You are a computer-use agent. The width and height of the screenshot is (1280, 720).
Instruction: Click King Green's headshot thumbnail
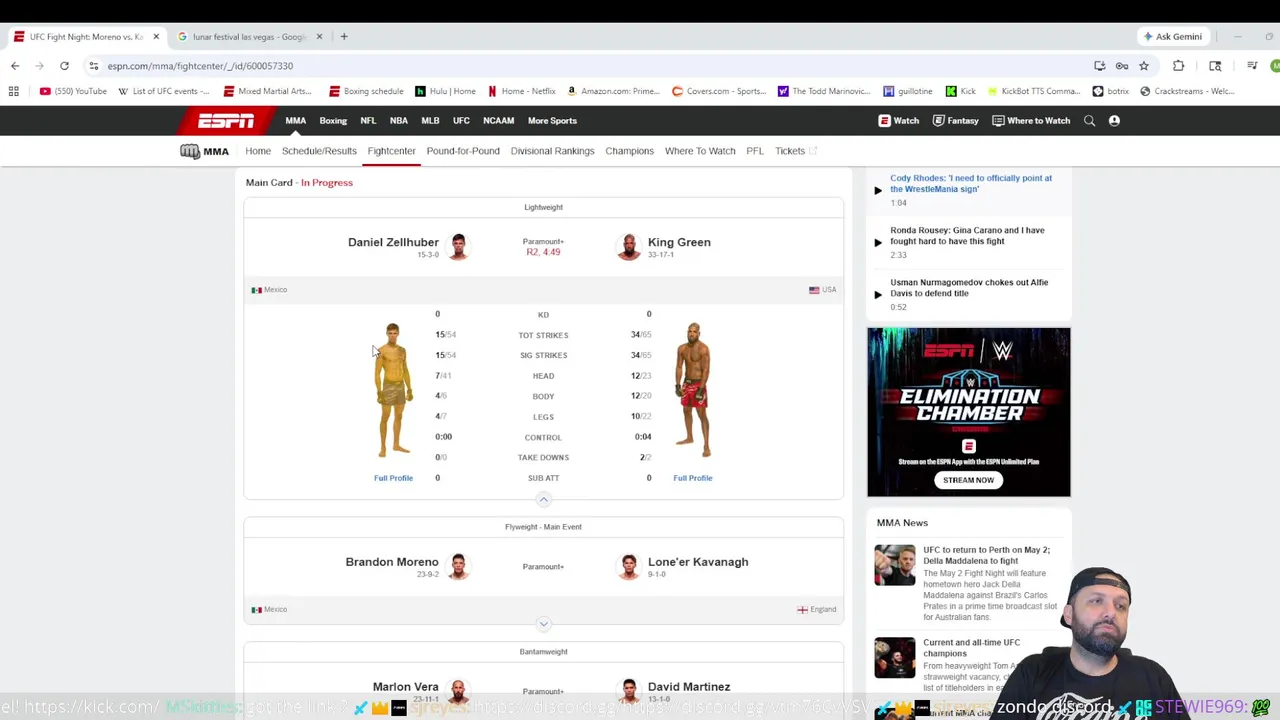coord(628,246)
